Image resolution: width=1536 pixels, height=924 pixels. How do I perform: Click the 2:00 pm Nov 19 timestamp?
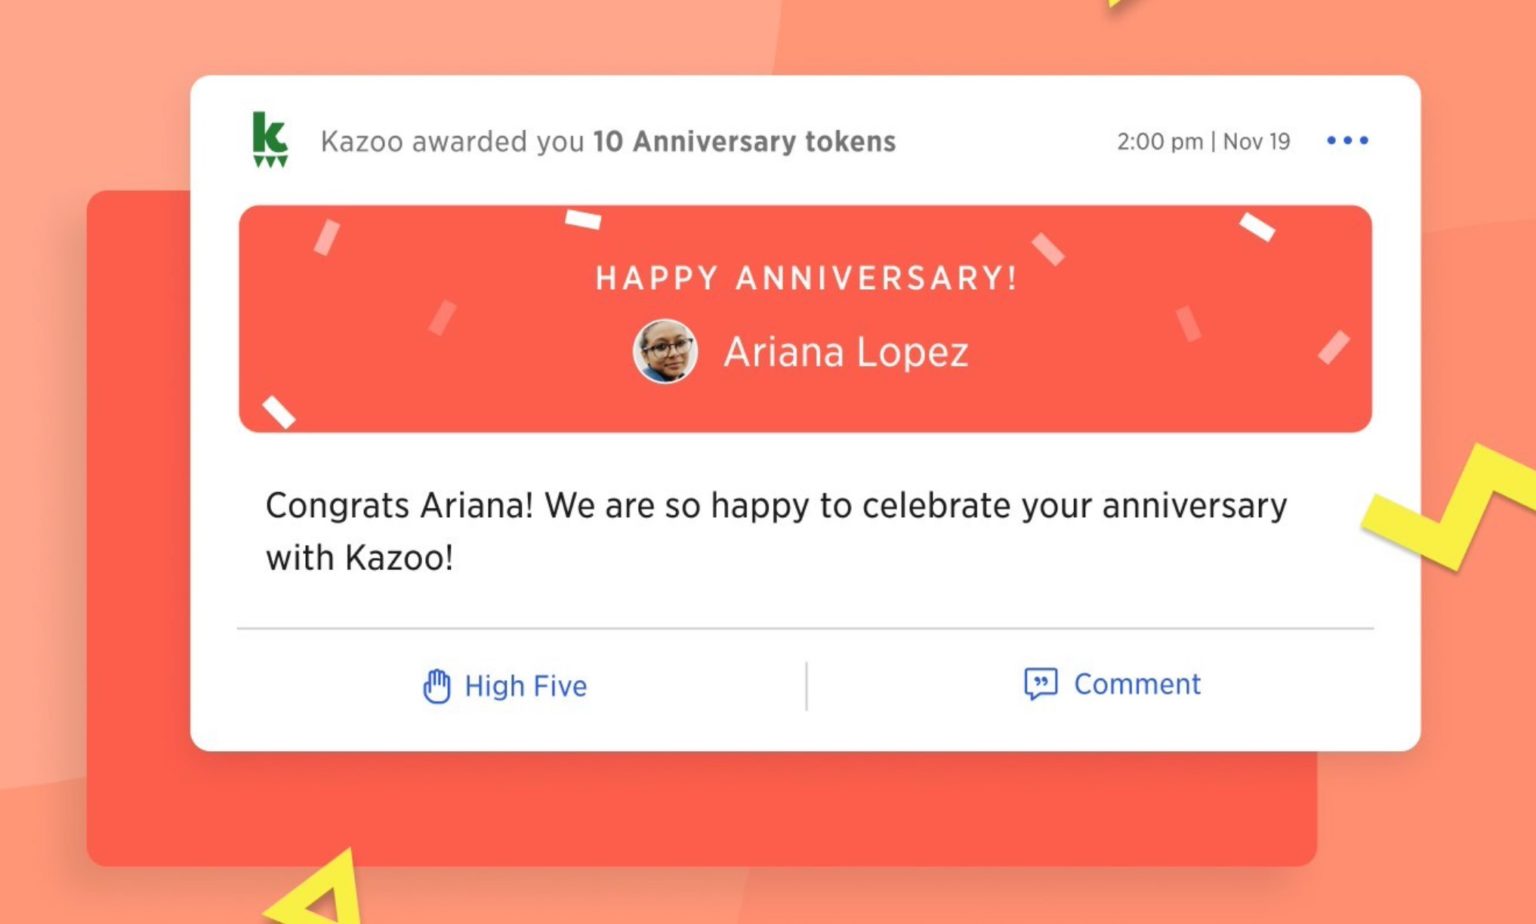(x=1203, y=141)
